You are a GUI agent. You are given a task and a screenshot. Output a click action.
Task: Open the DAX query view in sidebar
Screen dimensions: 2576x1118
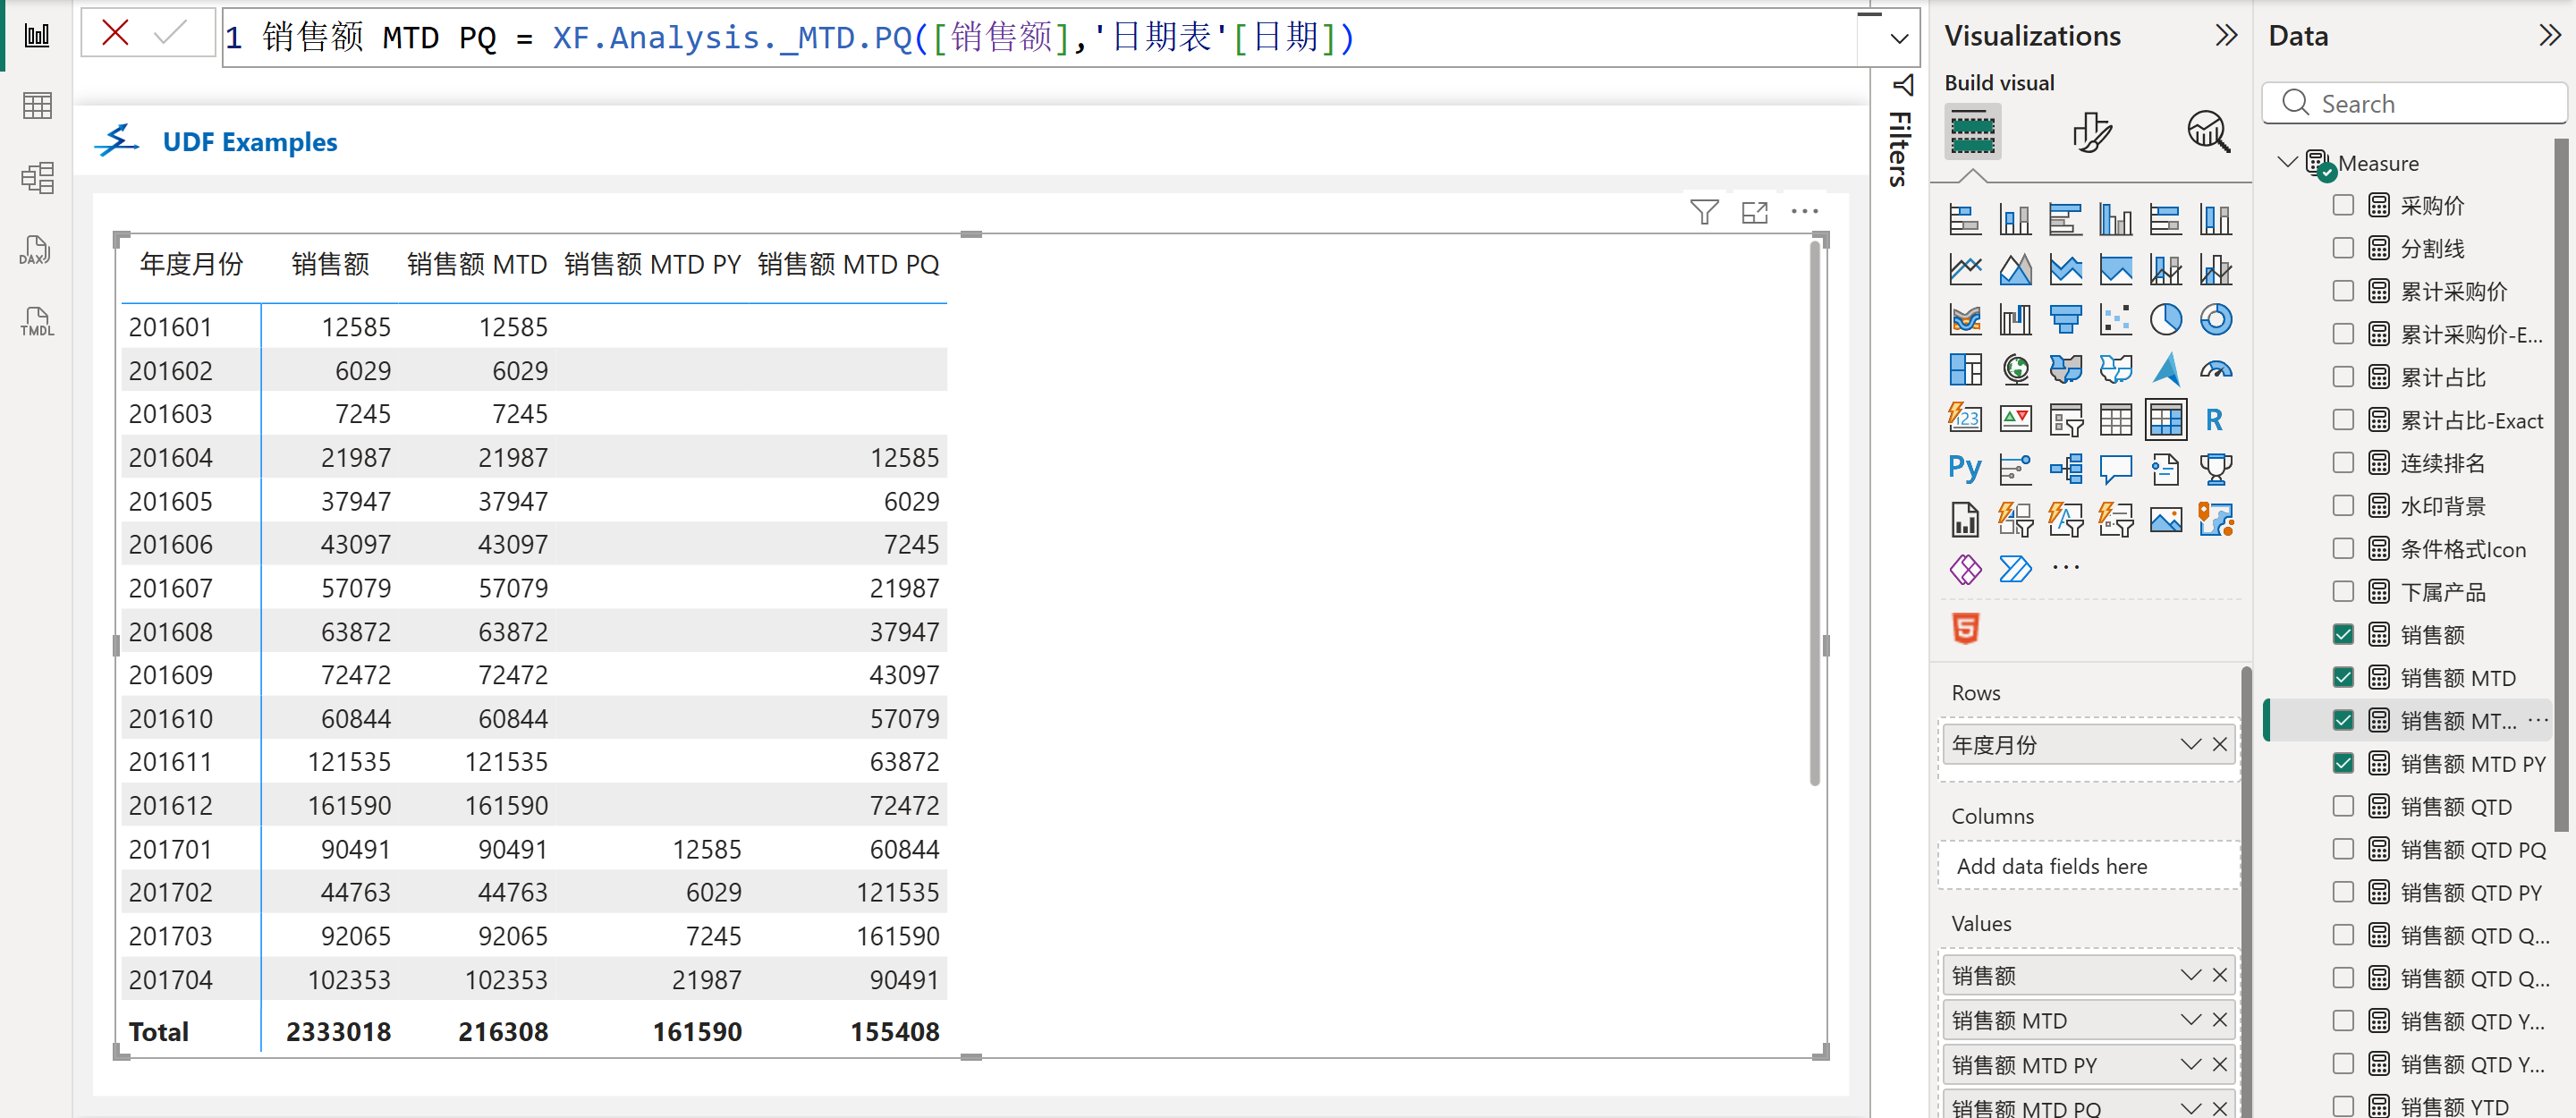pyautogui.click(x=36, y=251)
